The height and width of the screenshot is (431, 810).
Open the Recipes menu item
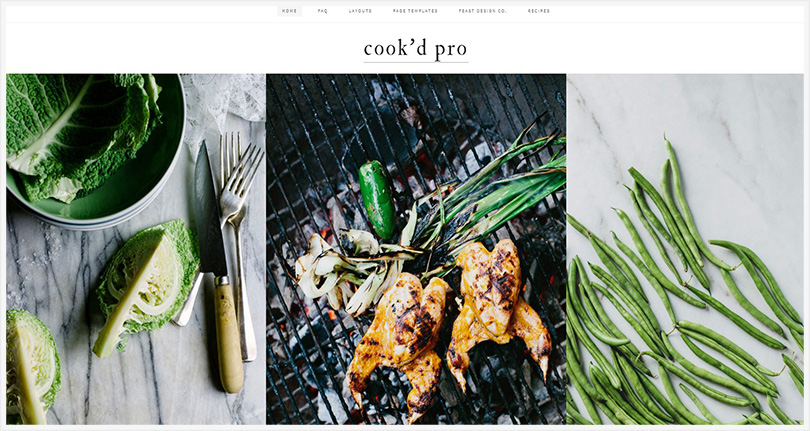[x=539, y=11]
